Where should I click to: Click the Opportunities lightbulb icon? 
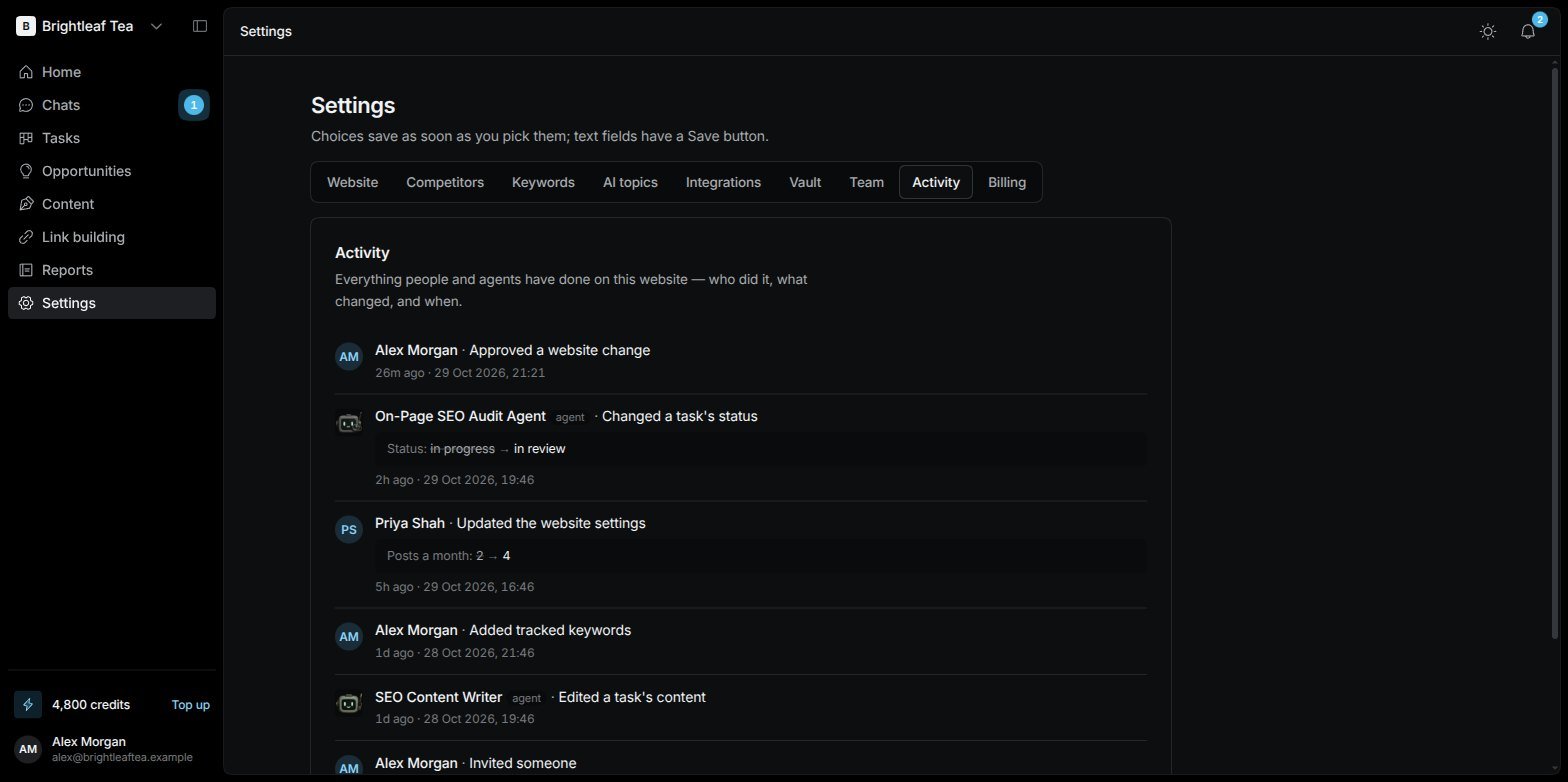pos(26,171)
